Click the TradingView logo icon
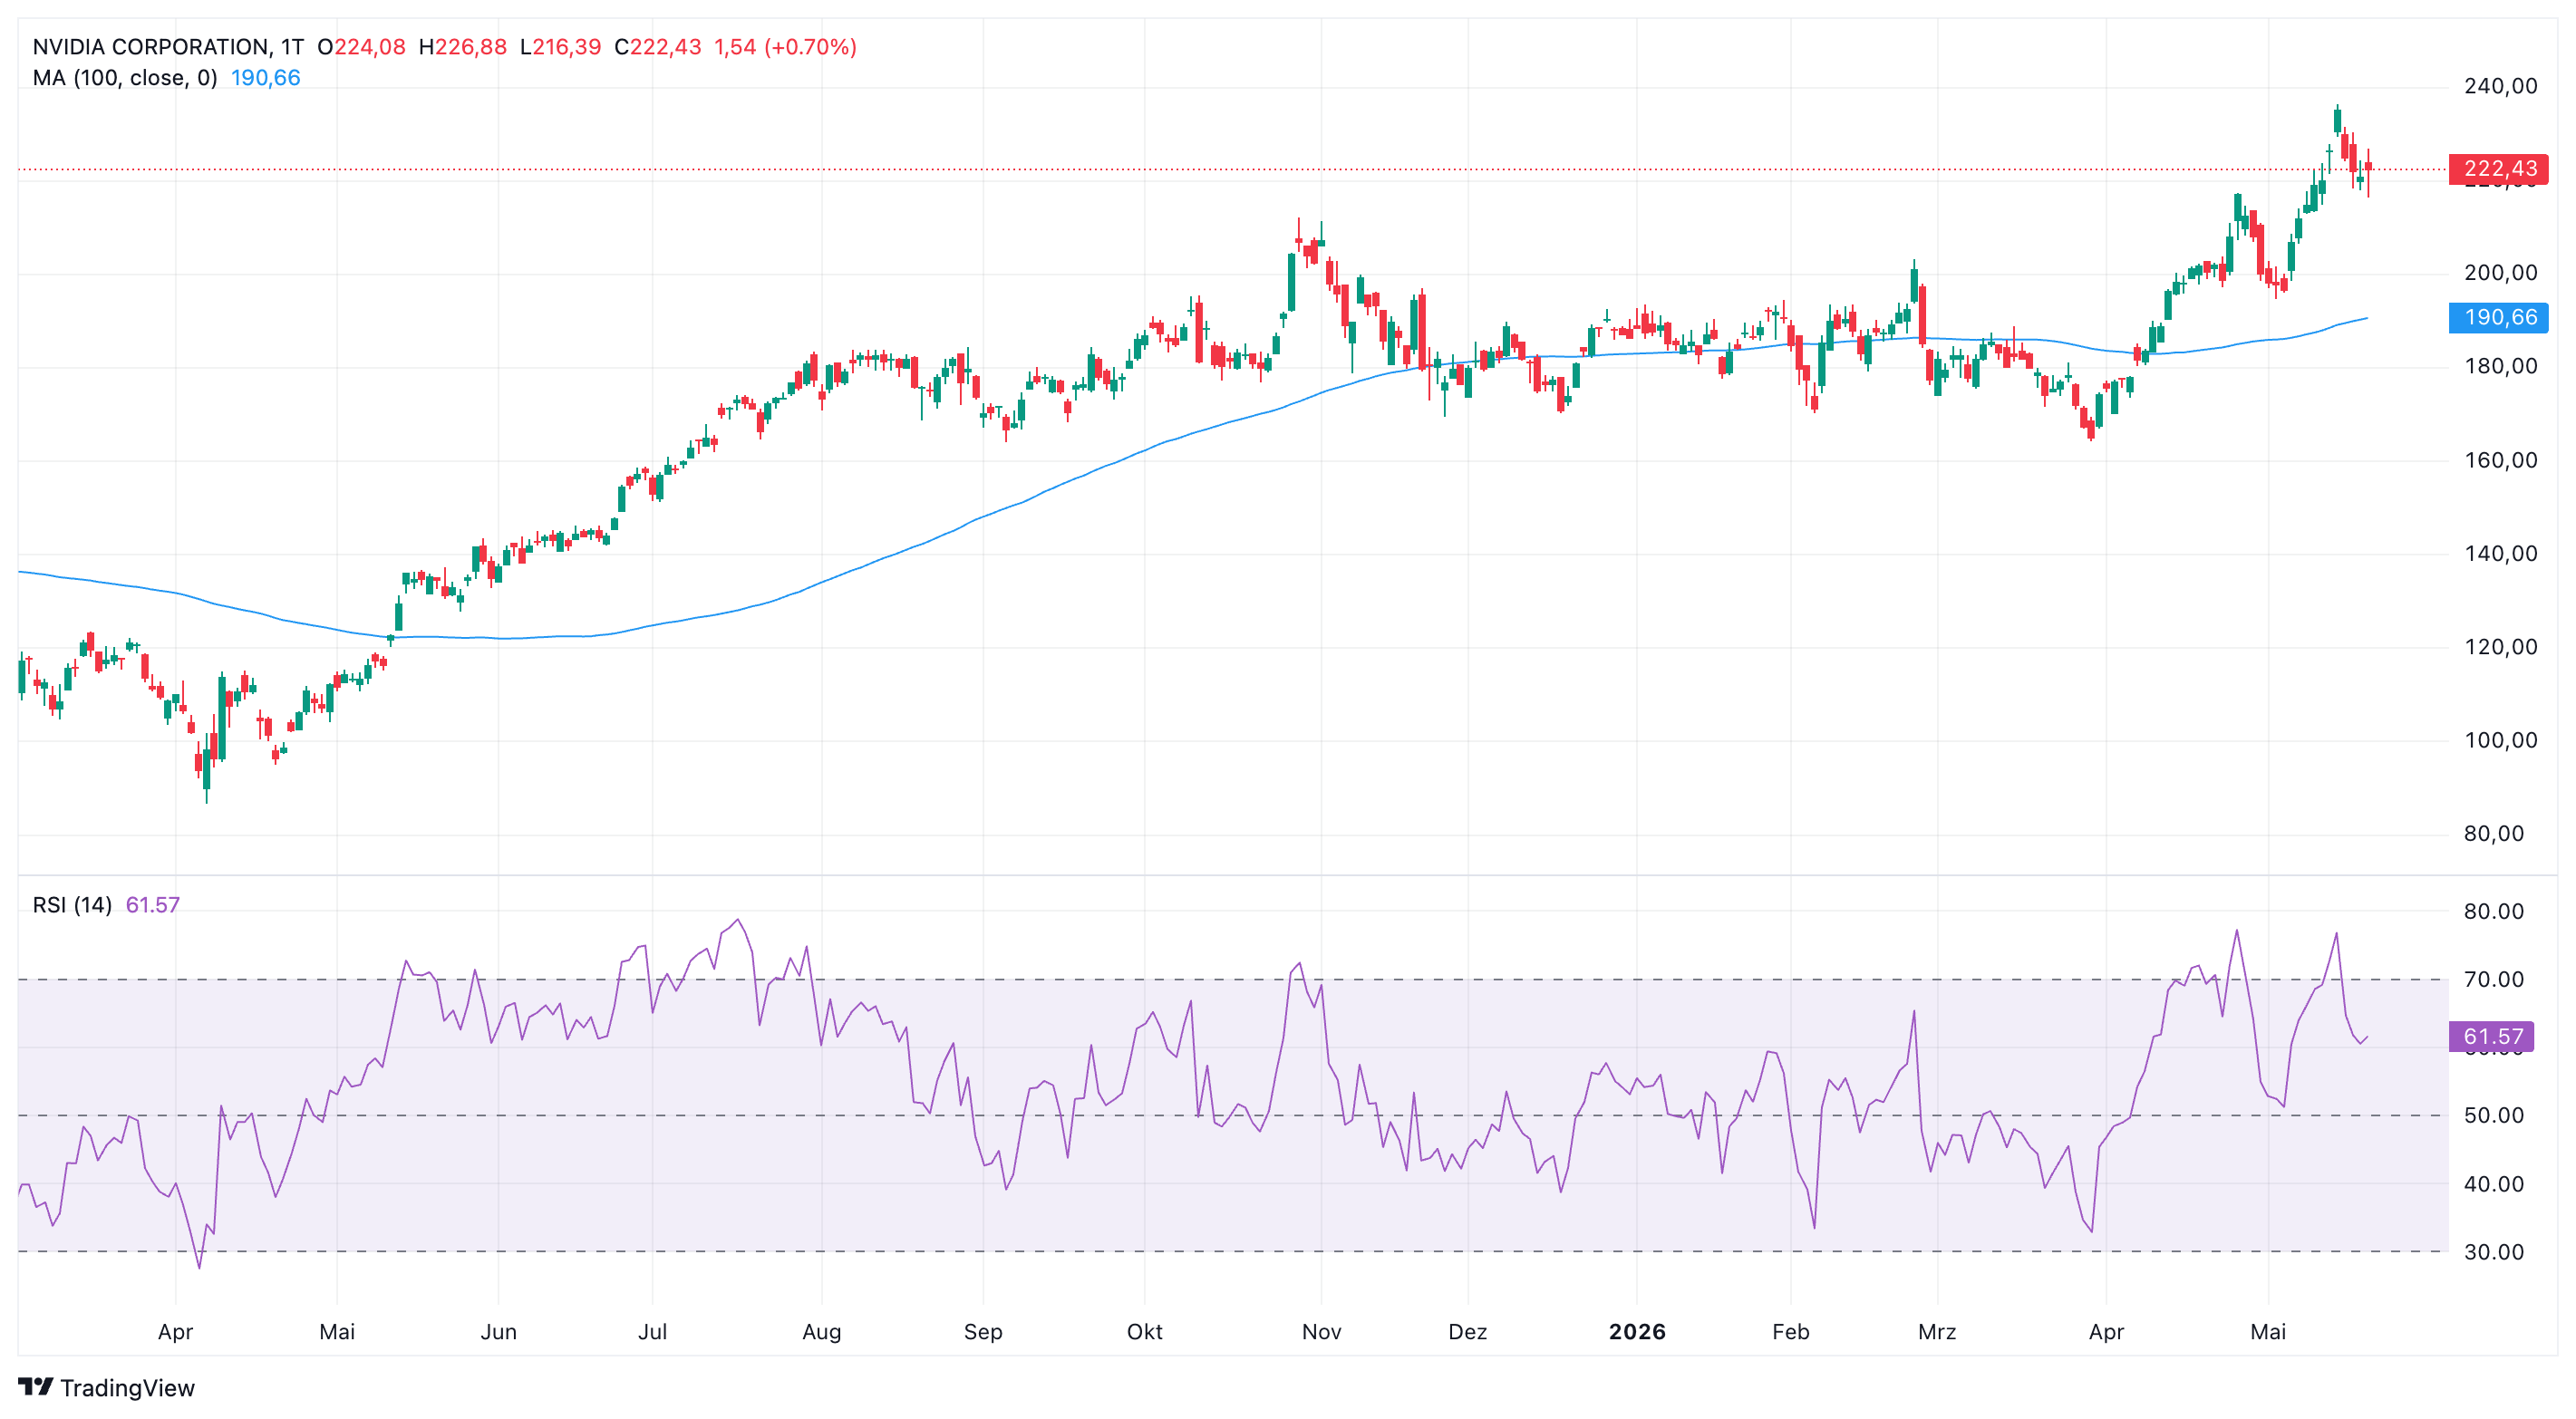Viewport: 2576px width, 1419px height. (x=35, y=1387)
